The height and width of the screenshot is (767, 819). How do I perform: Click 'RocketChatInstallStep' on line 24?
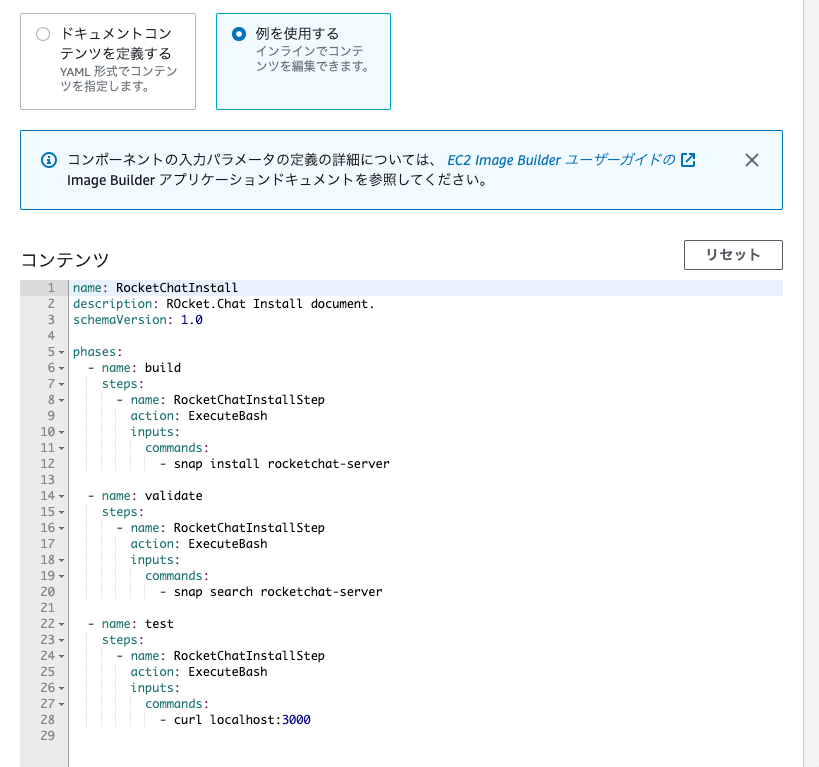click(249, 656)
